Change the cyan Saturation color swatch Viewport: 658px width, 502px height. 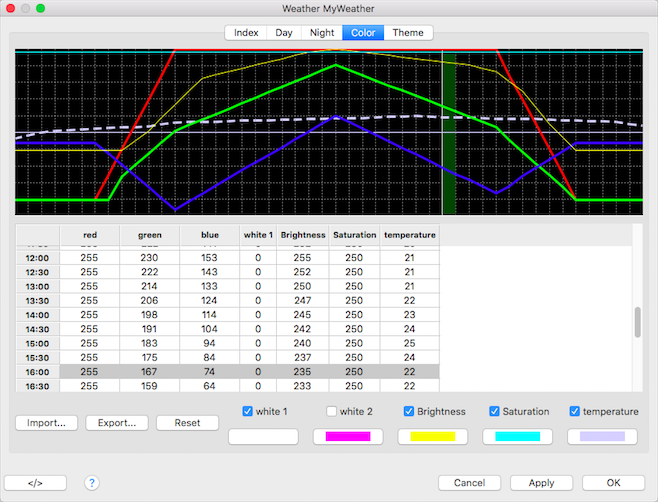click(518, 437)
